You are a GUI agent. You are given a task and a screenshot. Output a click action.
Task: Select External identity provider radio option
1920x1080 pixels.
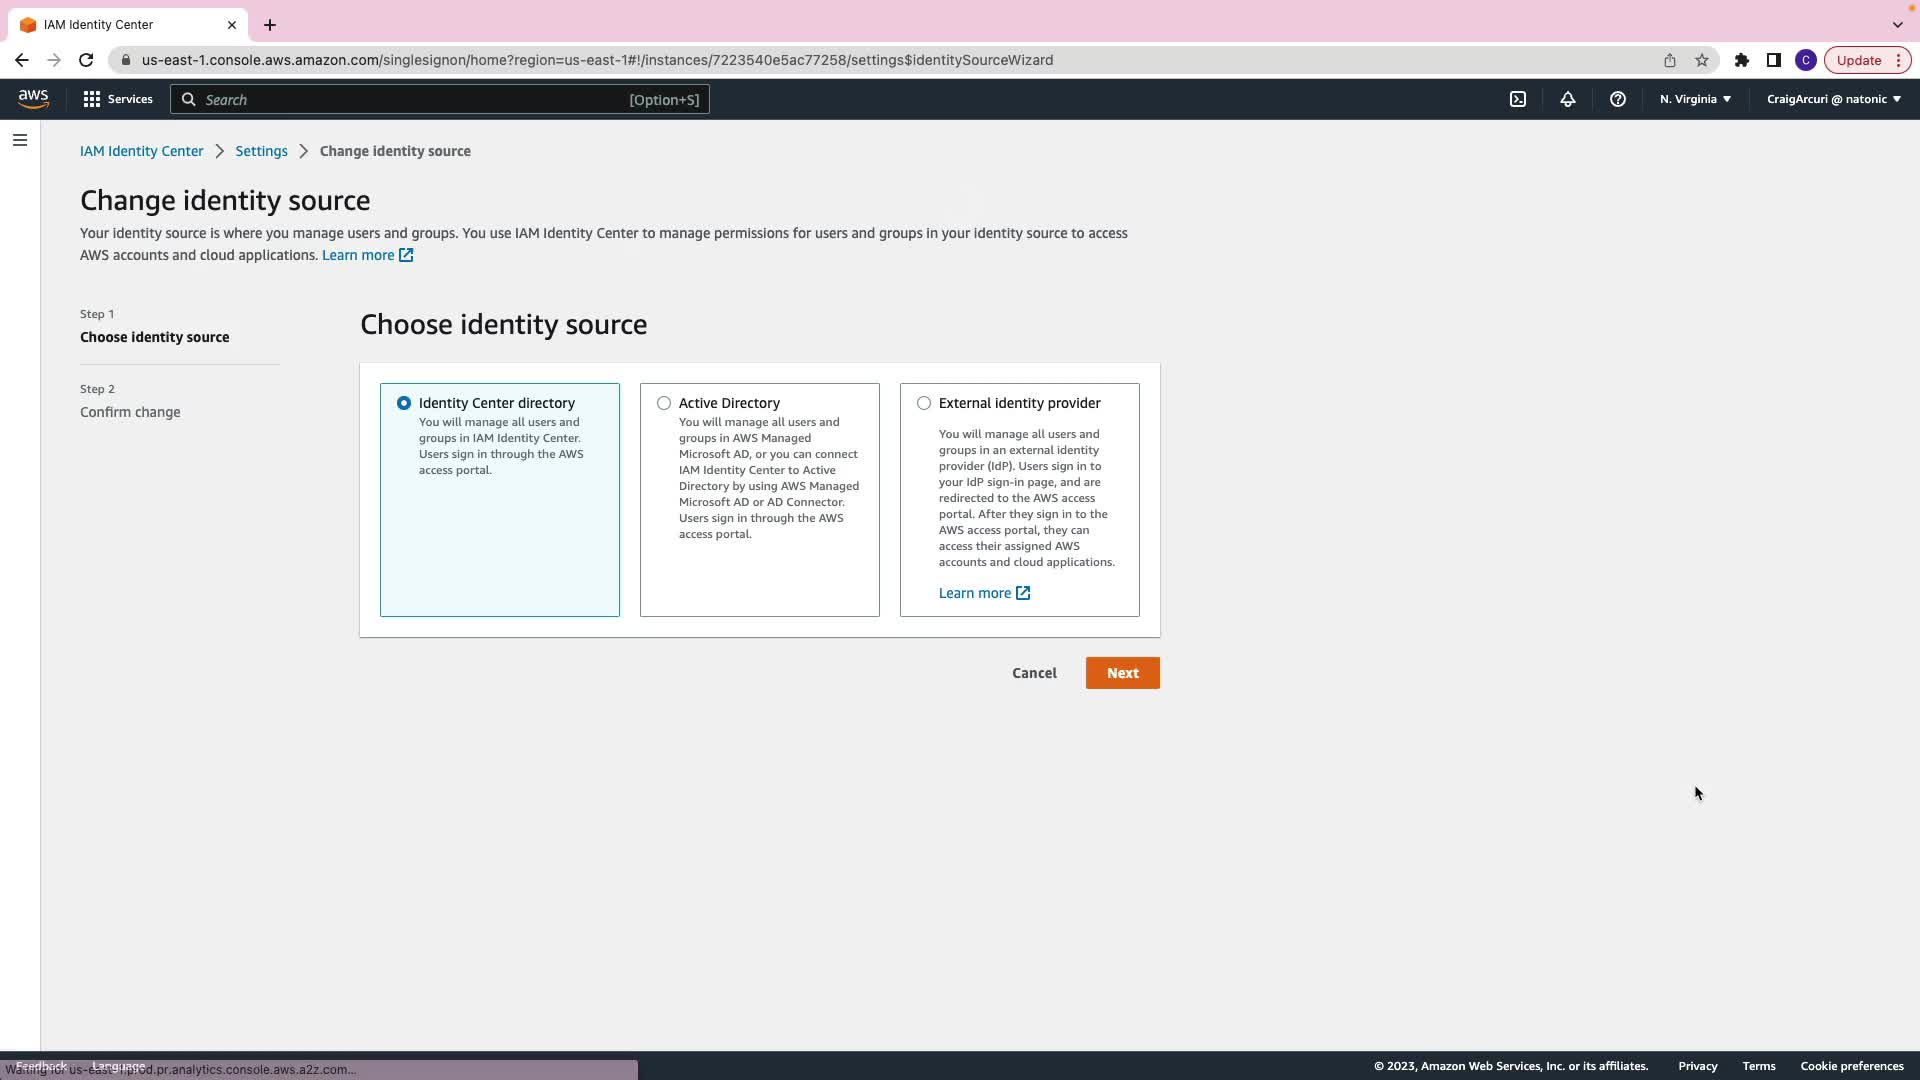tap(924, 403)
